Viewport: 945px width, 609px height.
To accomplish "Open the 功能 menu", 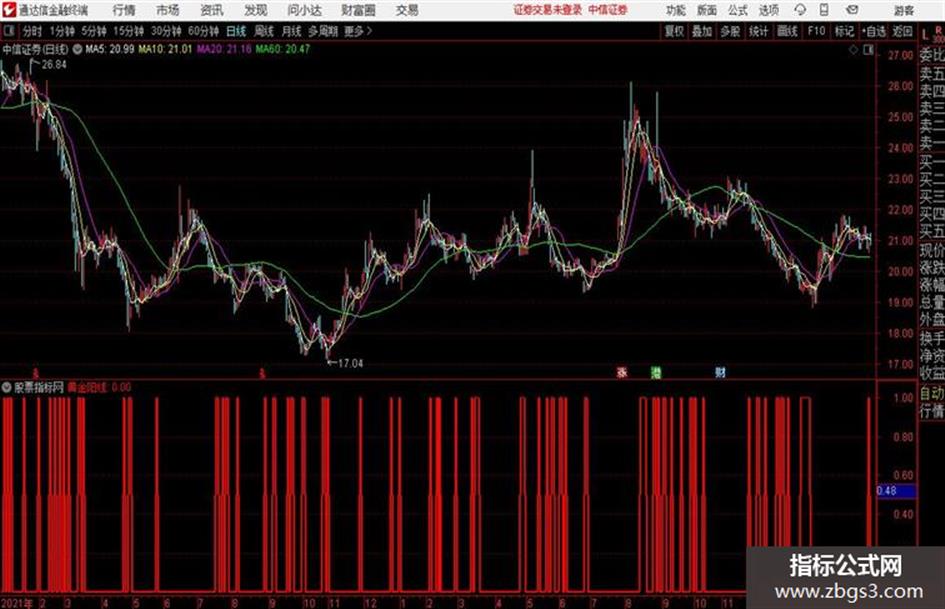I will point(676,10).
